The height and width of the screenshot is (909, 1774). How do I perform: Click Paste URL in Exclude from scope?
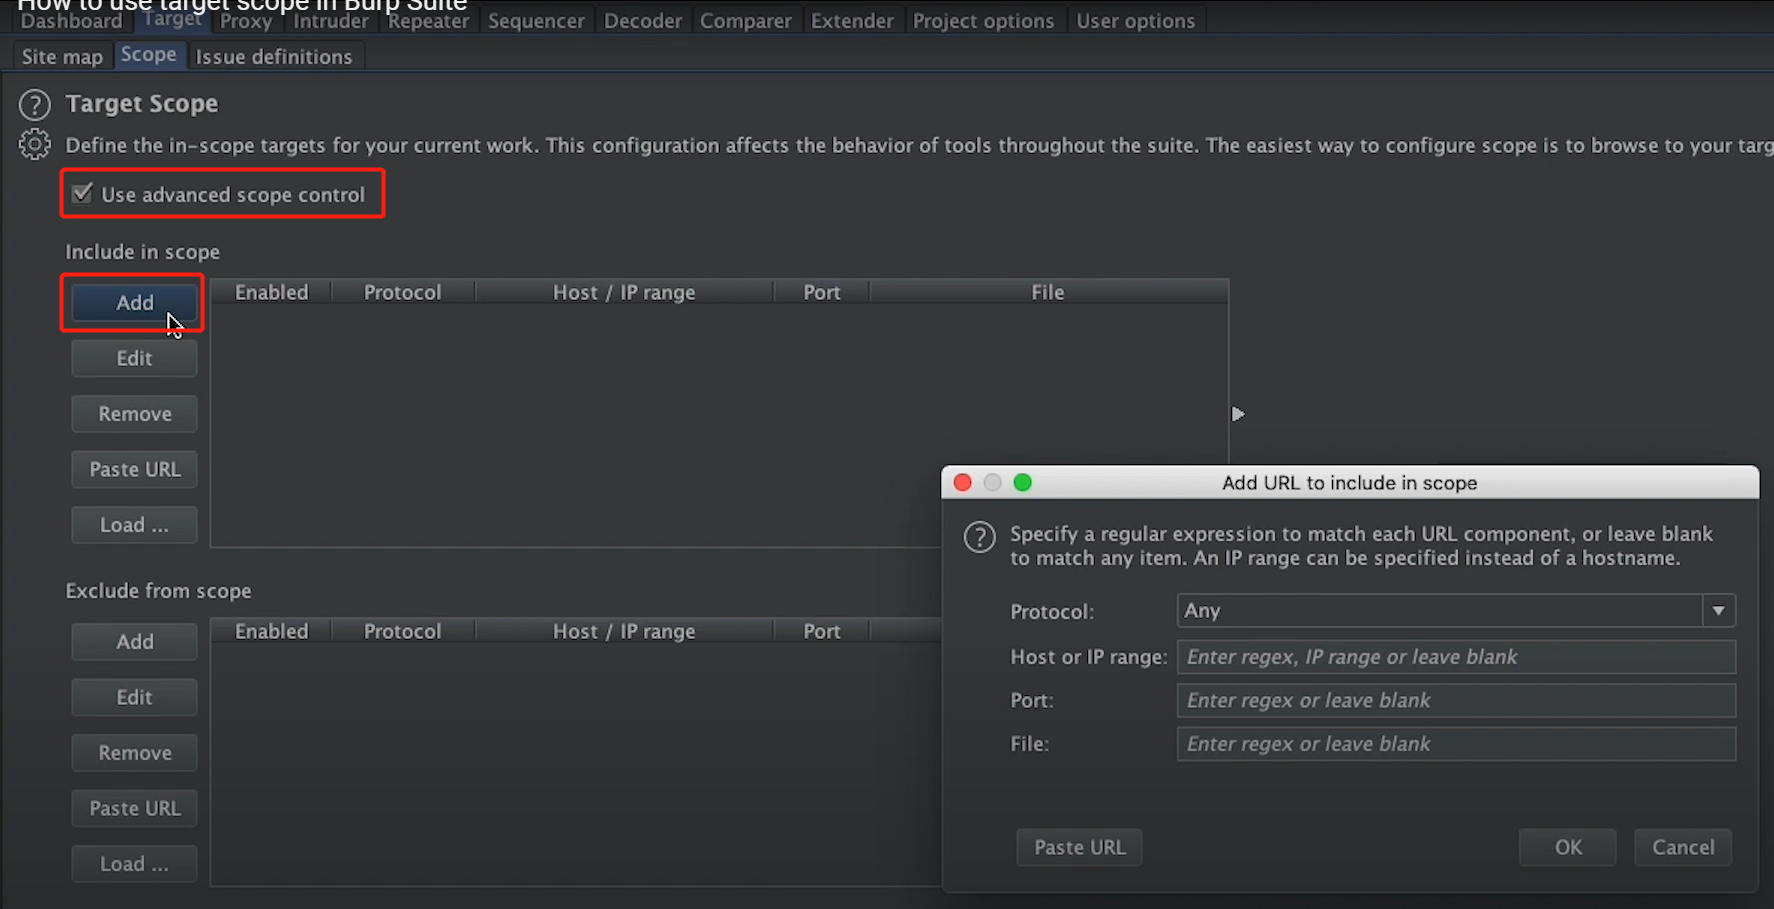coord(134,808)
